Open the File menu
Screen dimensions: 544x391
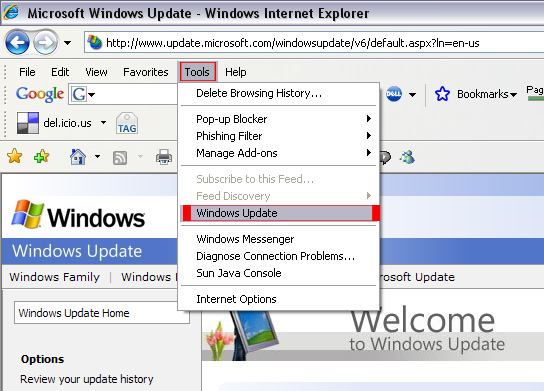point(27,72)
